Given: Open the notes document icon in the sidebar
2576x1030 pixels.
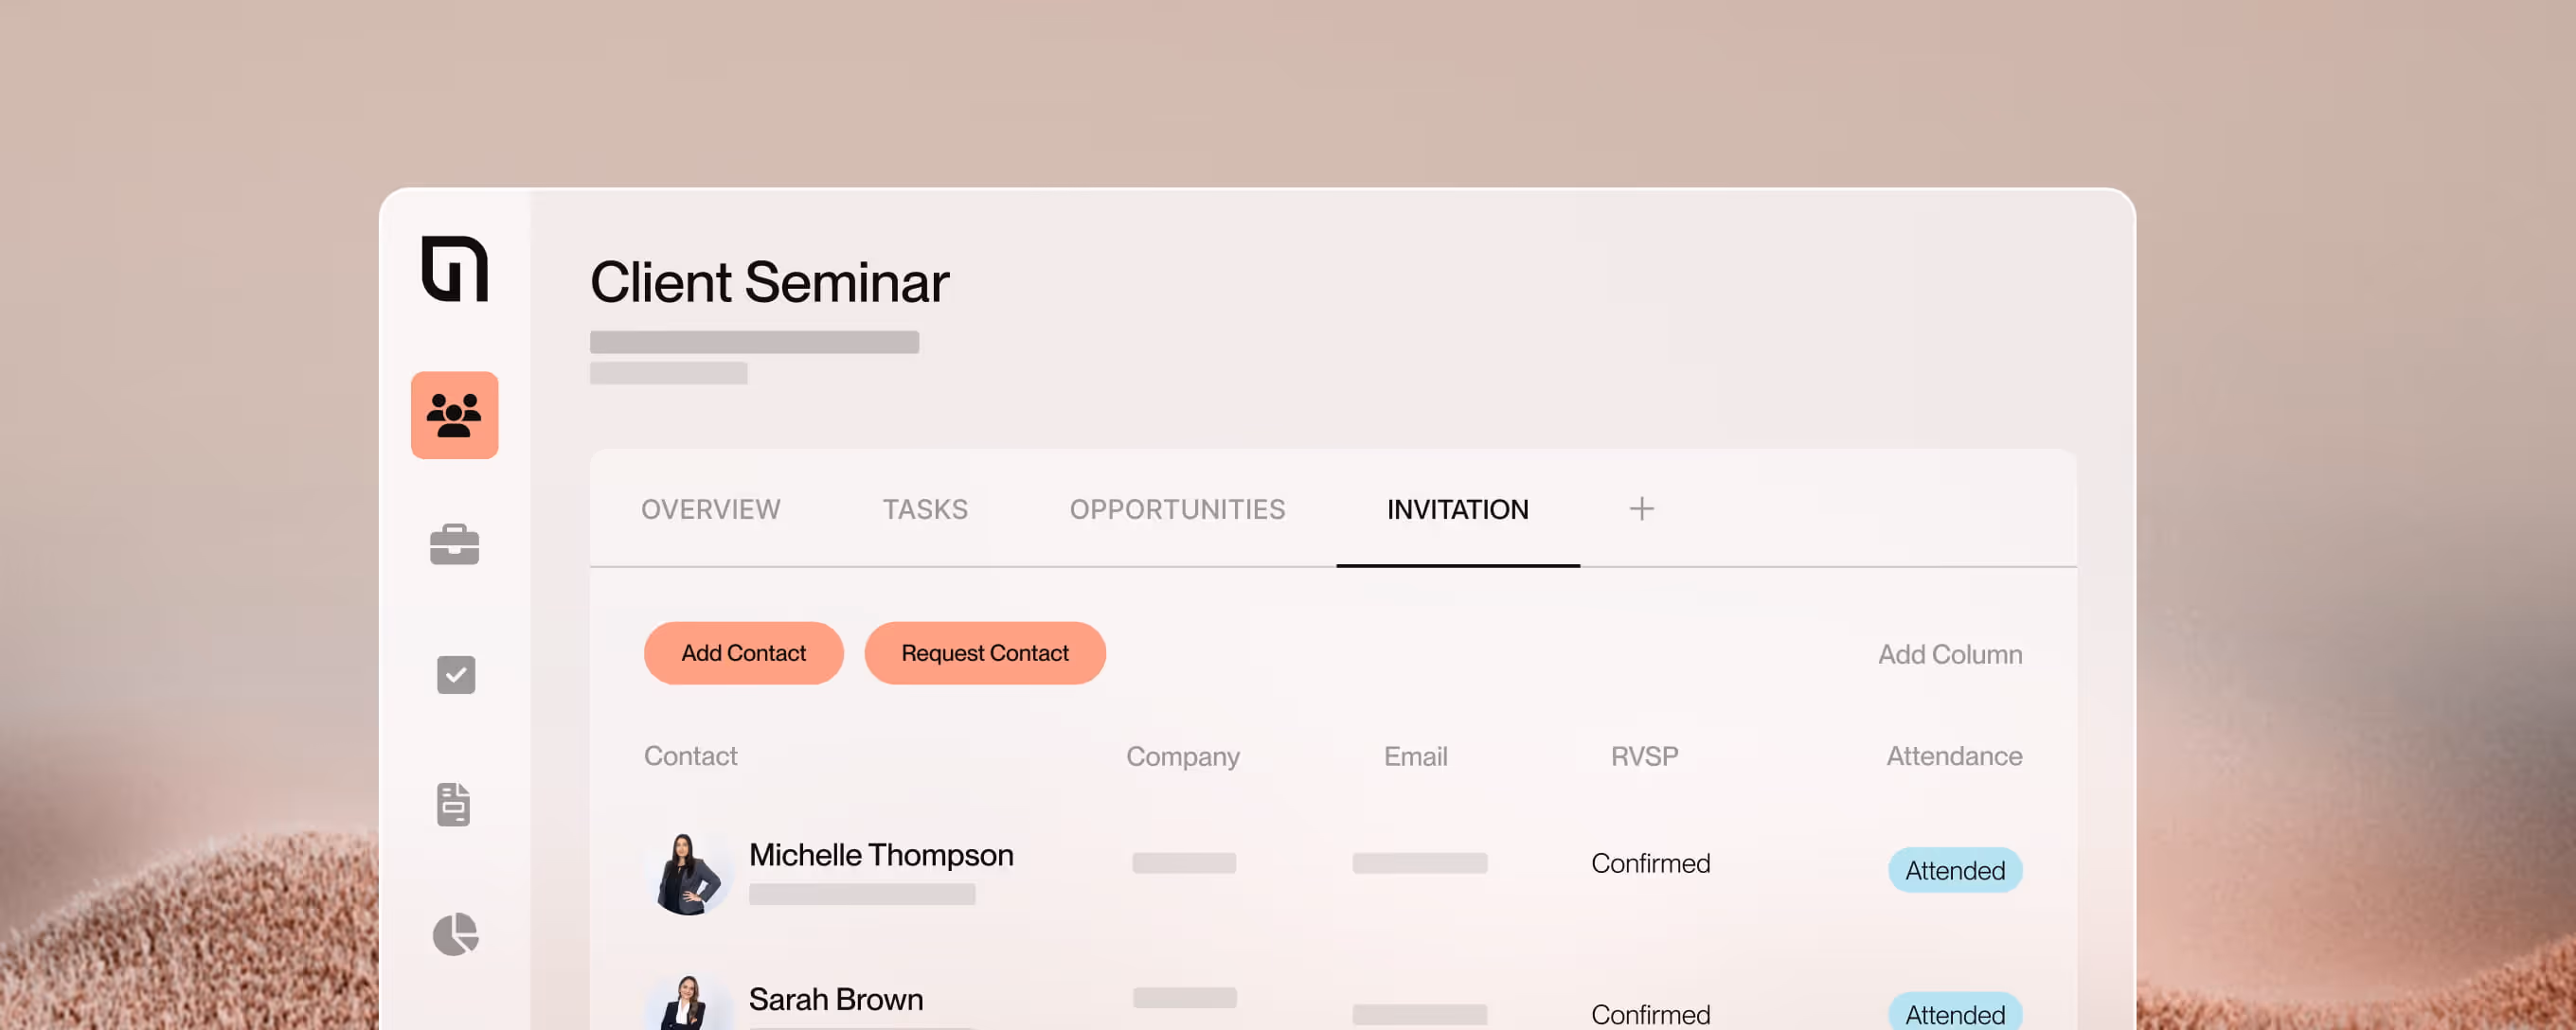Looking at the screenshot, I should click(455, 805).
